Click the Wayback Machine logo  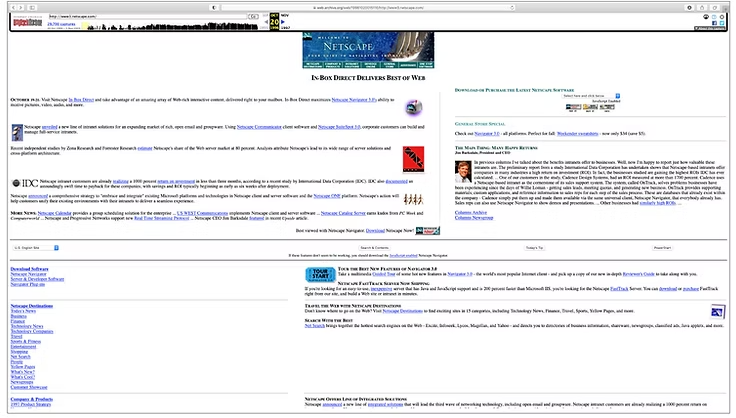tap(28, 23)
